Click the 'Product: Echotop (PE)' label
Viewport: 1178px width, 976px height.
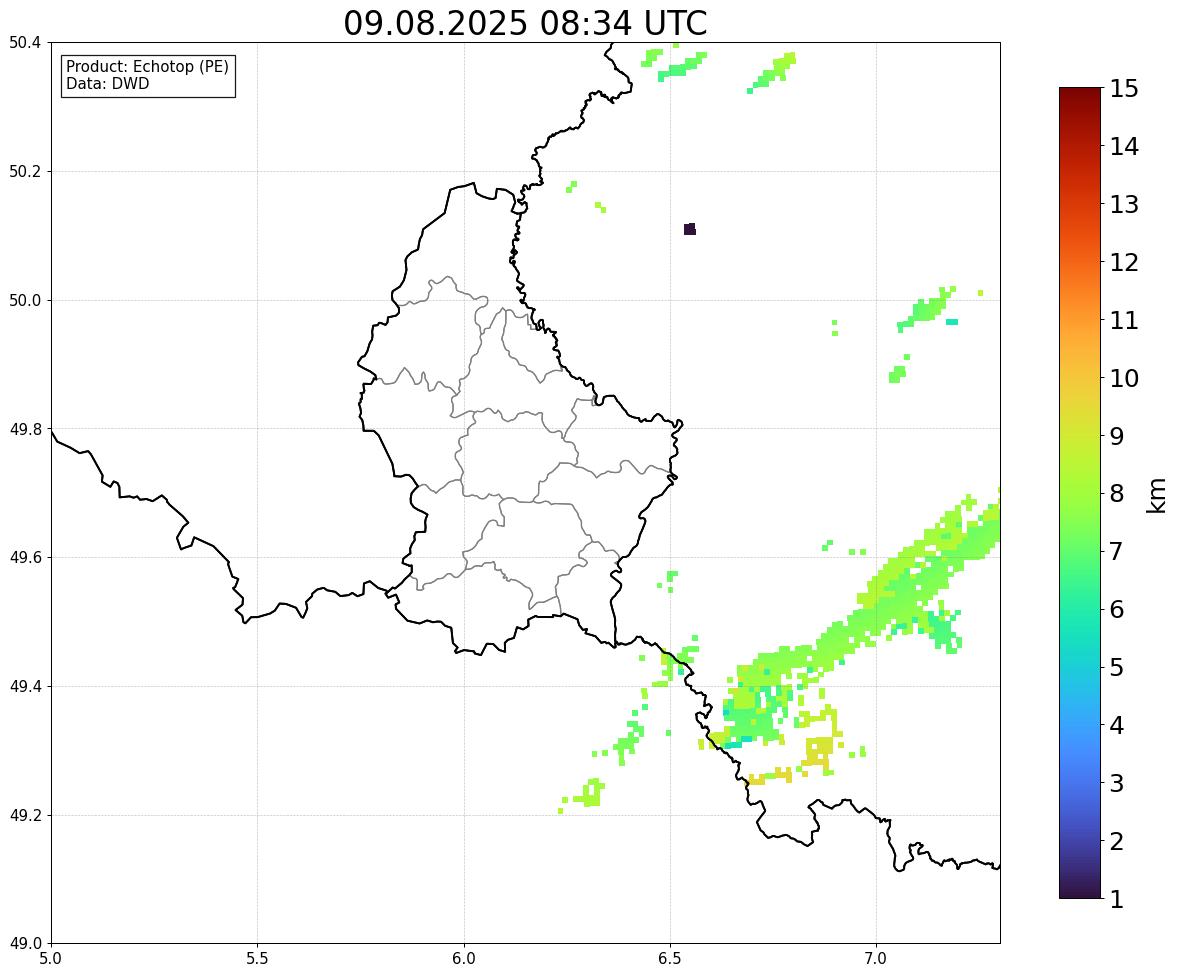click(147, 67)
